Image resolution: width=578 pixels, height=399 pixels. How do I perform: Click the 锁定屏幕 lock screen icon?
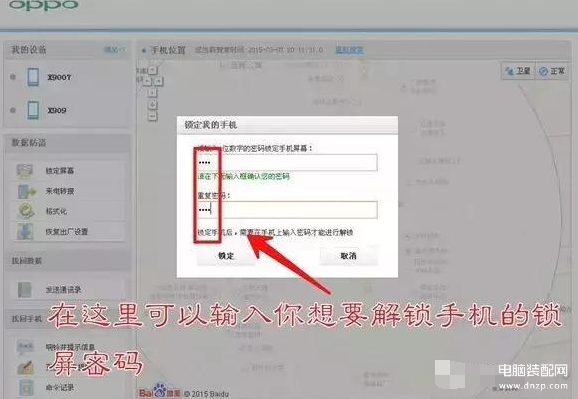click(x=25, y=171)
